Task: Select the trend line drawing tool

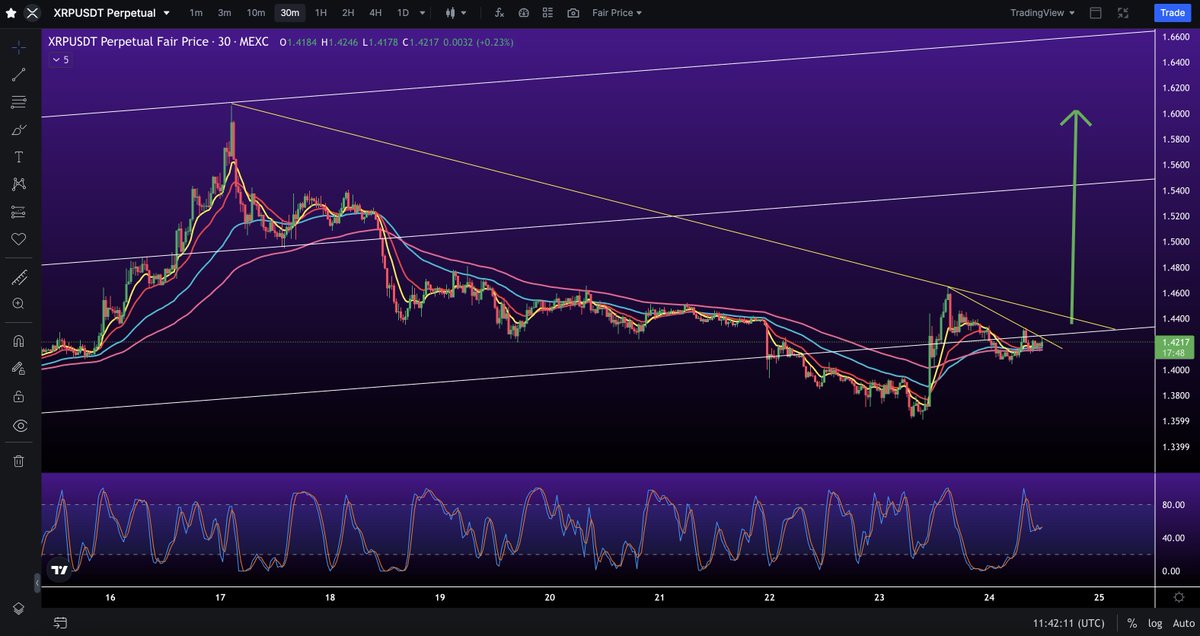Action: click(18, 75)
